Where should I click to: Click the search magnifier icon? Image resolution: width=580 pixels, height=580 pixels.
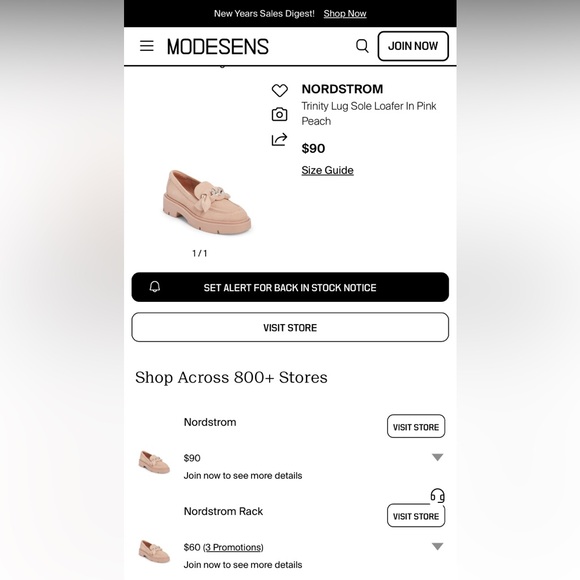pyautogui.click(x=362, y=46)
